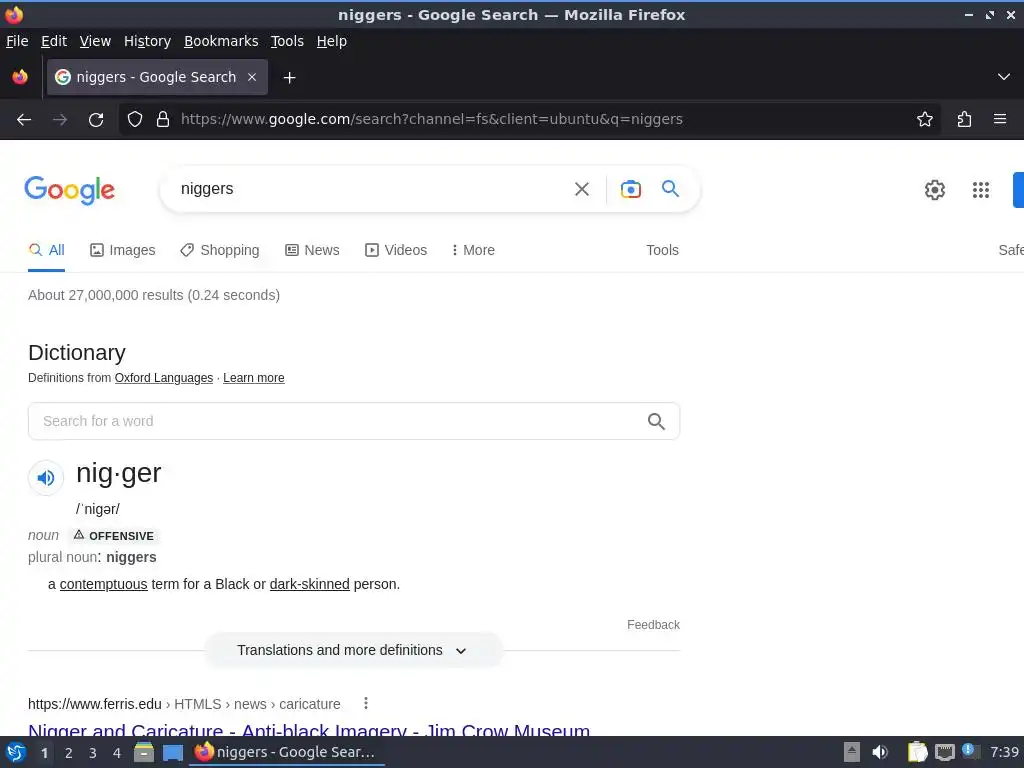Click the show desktop taskbar icon
Viewport: 1024px width, 768px height.
pos(173,753)
